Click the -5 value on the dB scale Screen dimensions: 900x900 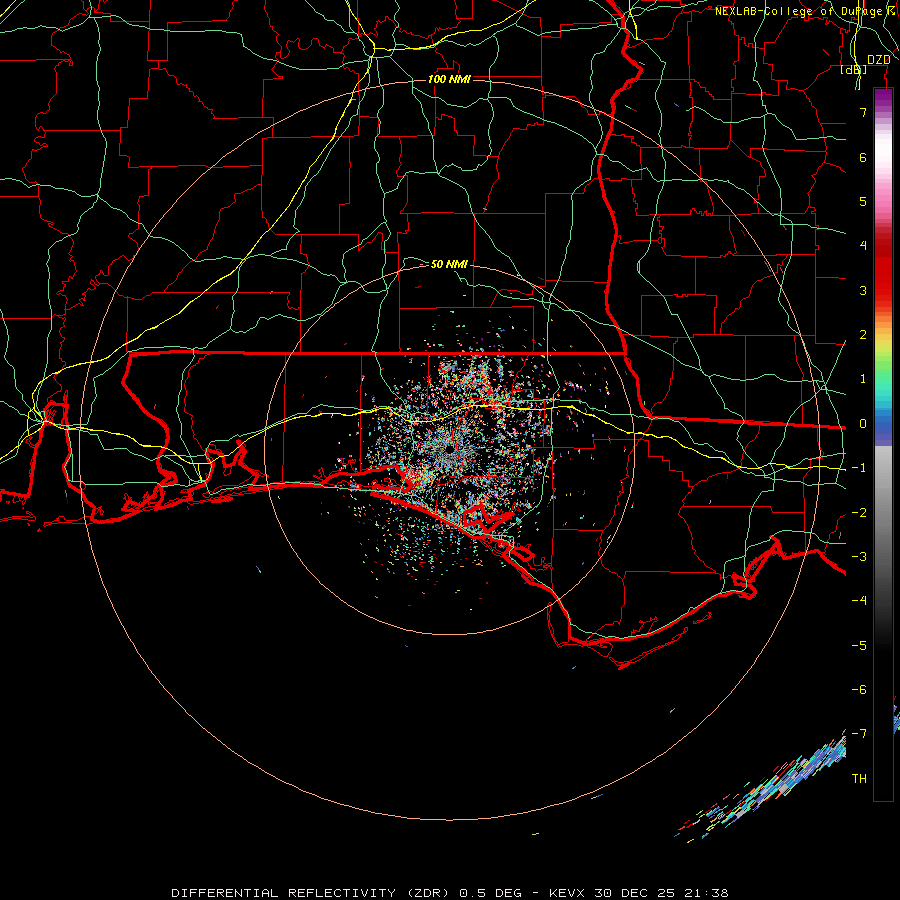(x=859, y=646)
